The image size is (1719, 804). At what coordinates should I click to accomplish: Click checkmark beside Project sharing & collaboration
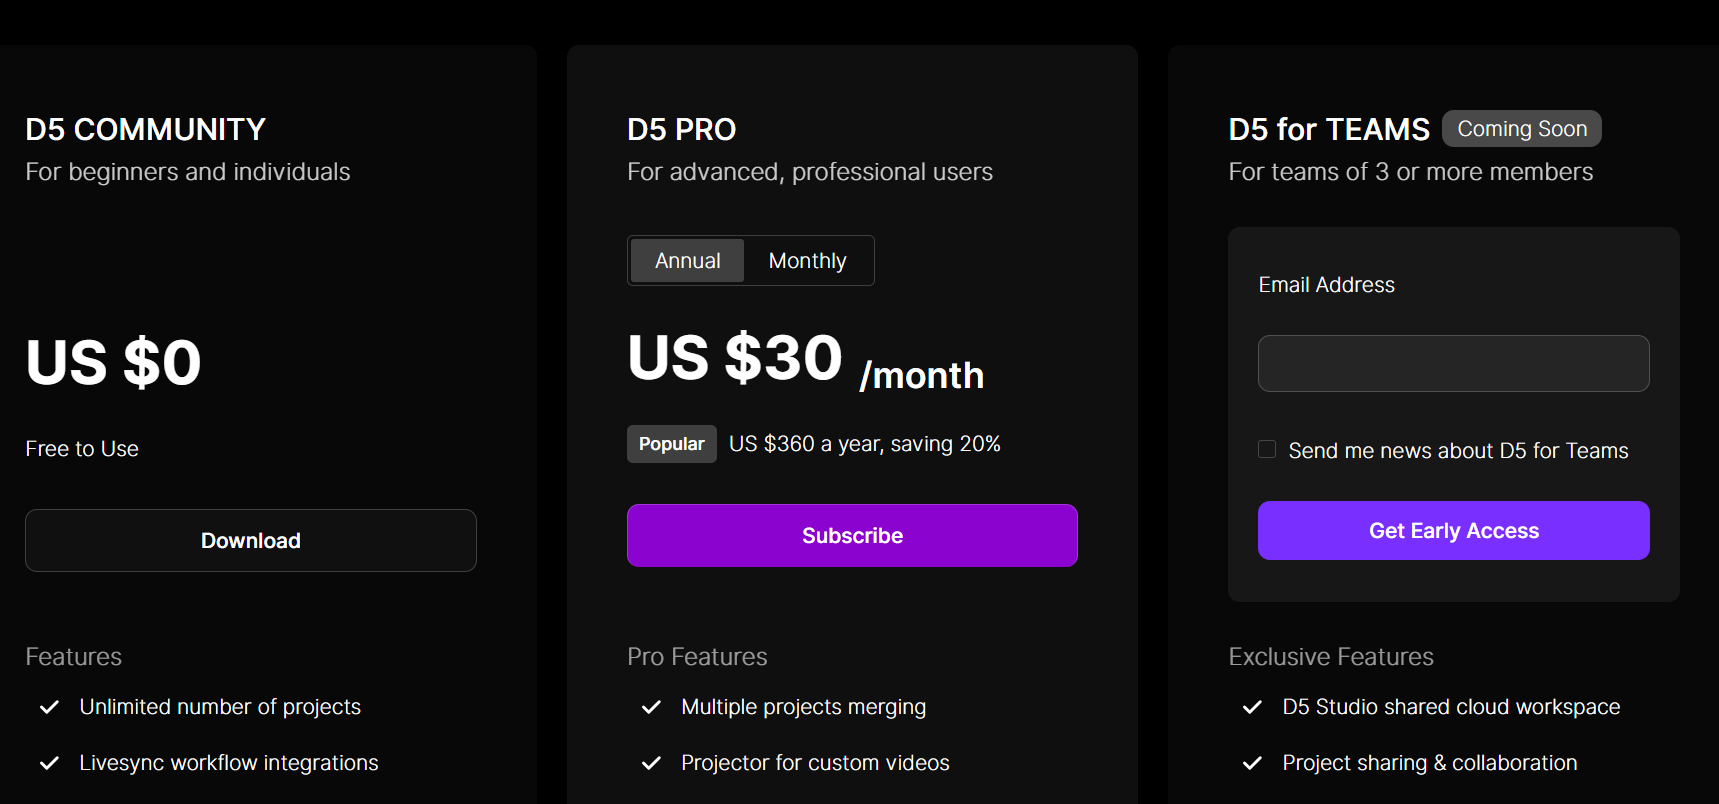coord(1252,763)
